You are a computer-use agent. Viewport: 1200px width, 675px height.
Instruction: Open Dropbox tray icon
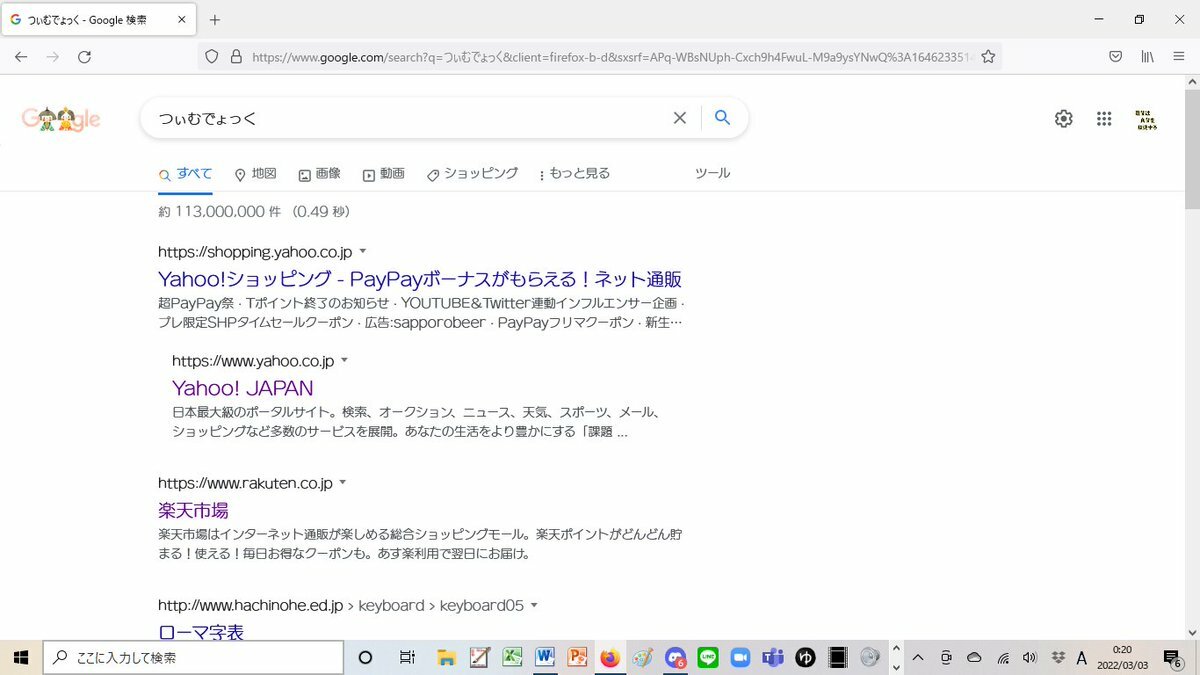coord(1058,658)
